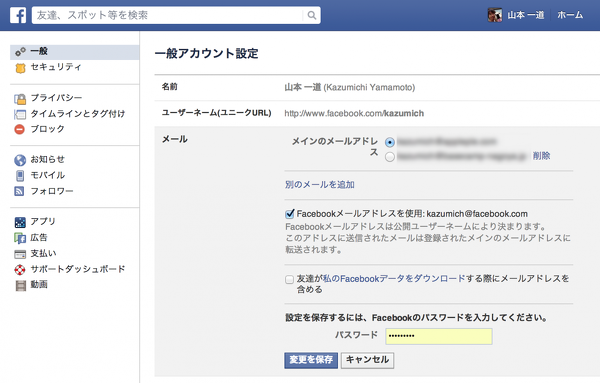This screenshot has width=600, height=383.
Task: Go to プライバシー settings
Action: point(56,98)
